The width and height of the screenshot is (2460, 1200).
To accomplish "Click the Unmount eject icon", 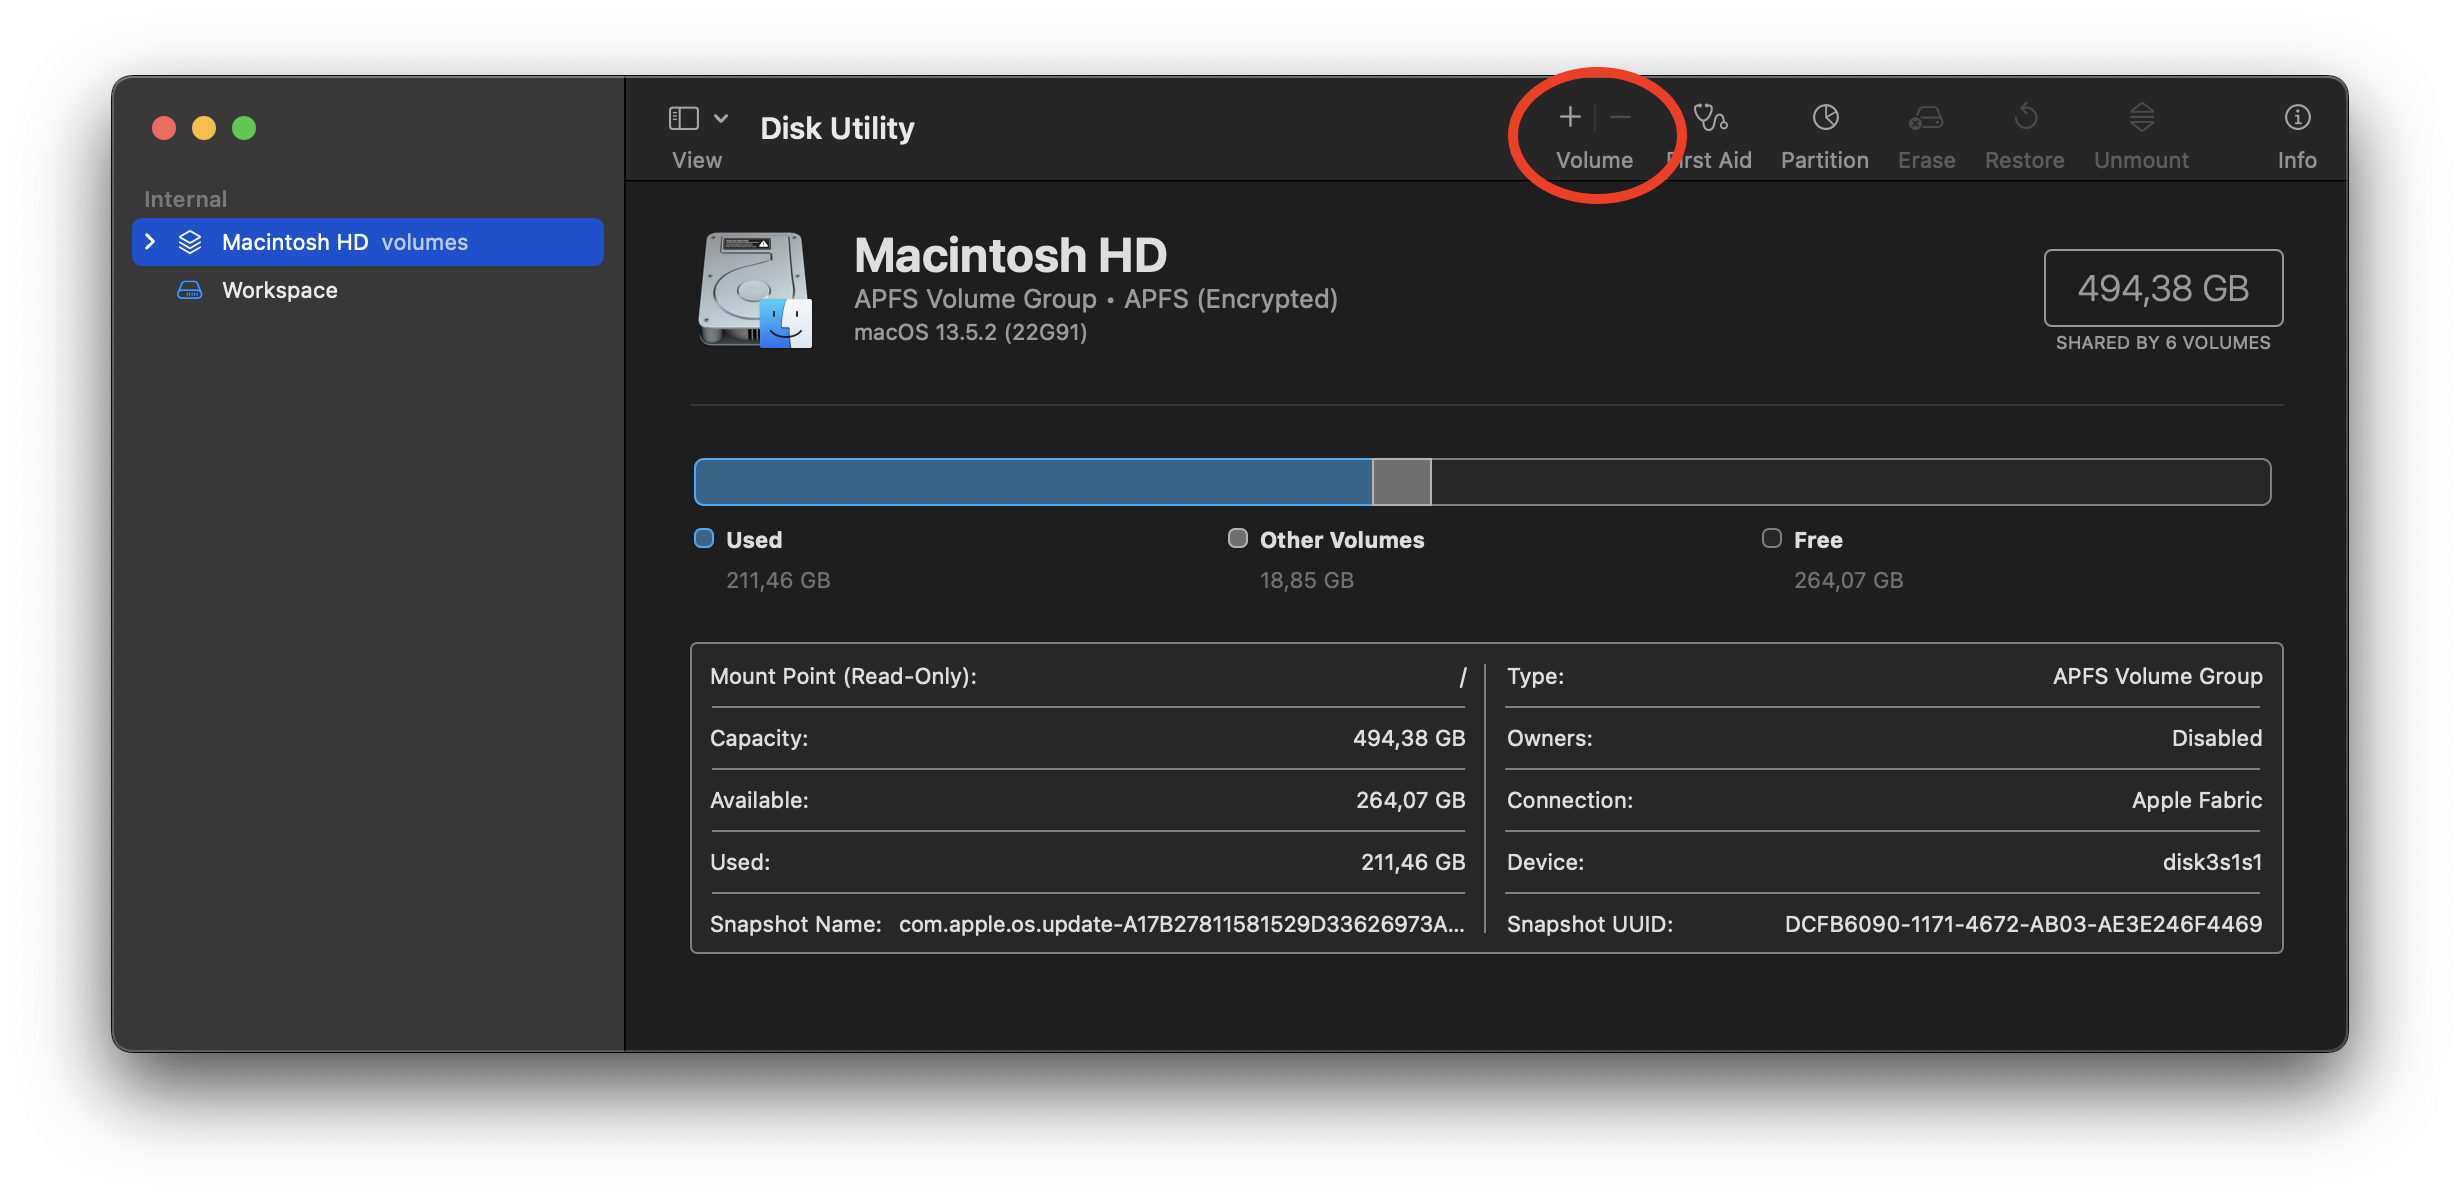I will pos(2141,118).
